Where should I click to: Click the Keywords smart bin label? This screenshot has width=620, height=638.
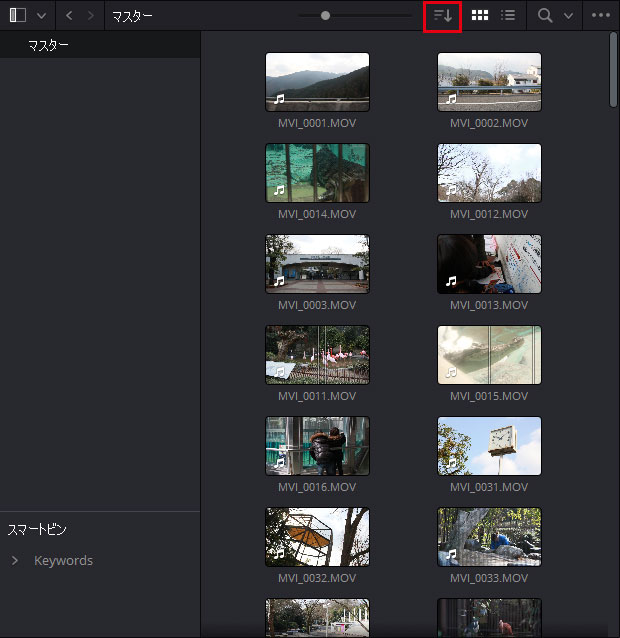click(63, 561)
